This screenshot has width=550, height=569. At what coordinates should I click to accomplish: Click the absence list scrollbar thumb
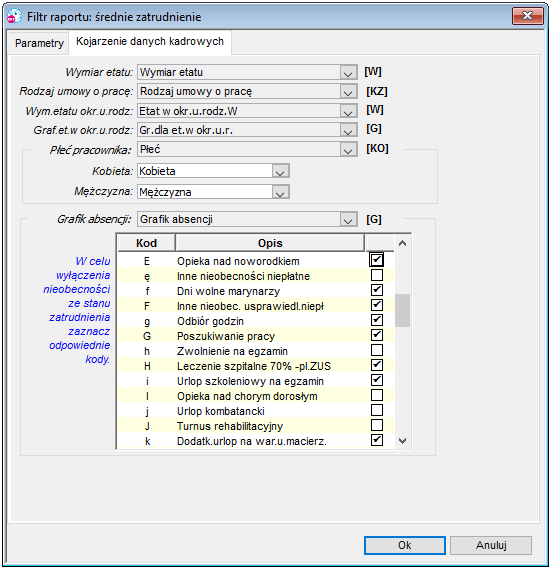pyautogui.click(x=402, y=310)
